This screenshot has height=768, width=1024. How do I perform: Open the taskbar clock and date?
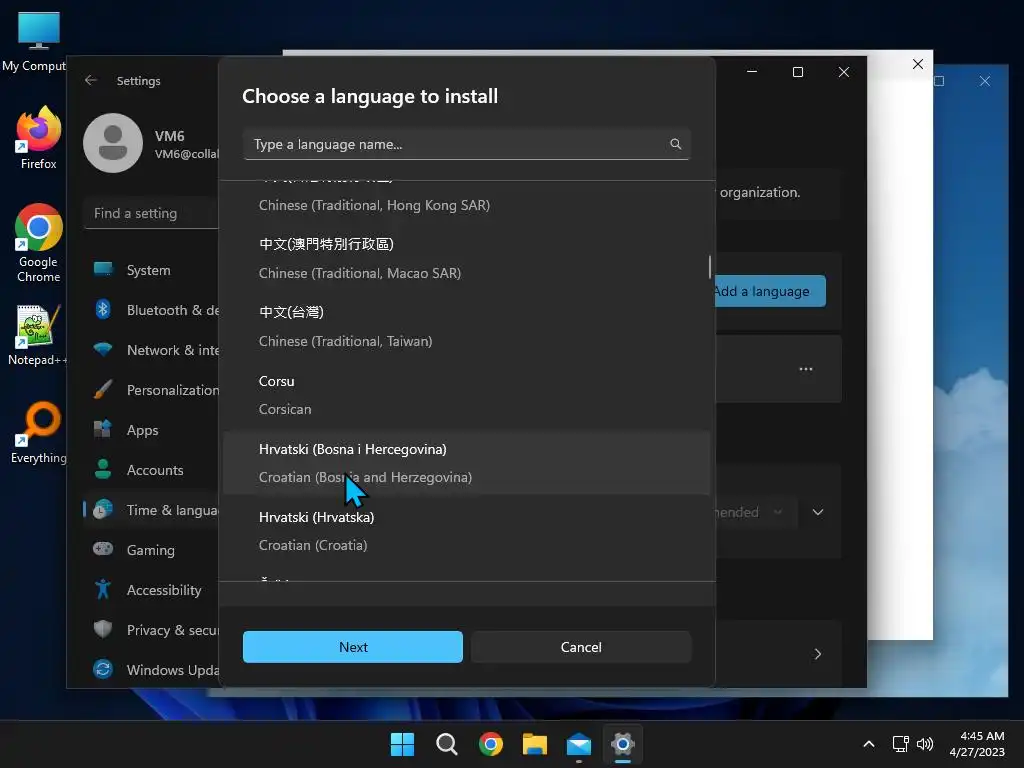tap(977, 744)
